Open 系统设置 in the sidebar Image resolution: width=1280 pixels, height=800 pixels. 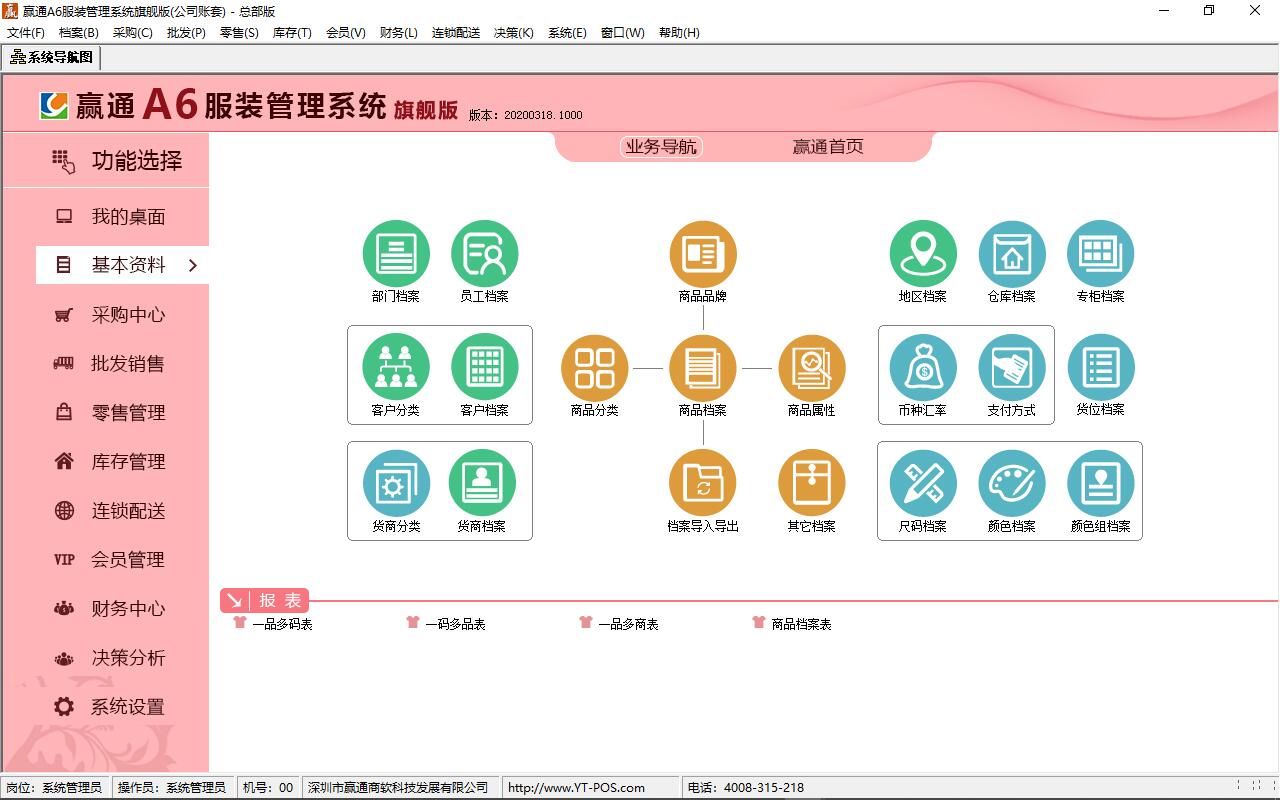click(127, 707)
